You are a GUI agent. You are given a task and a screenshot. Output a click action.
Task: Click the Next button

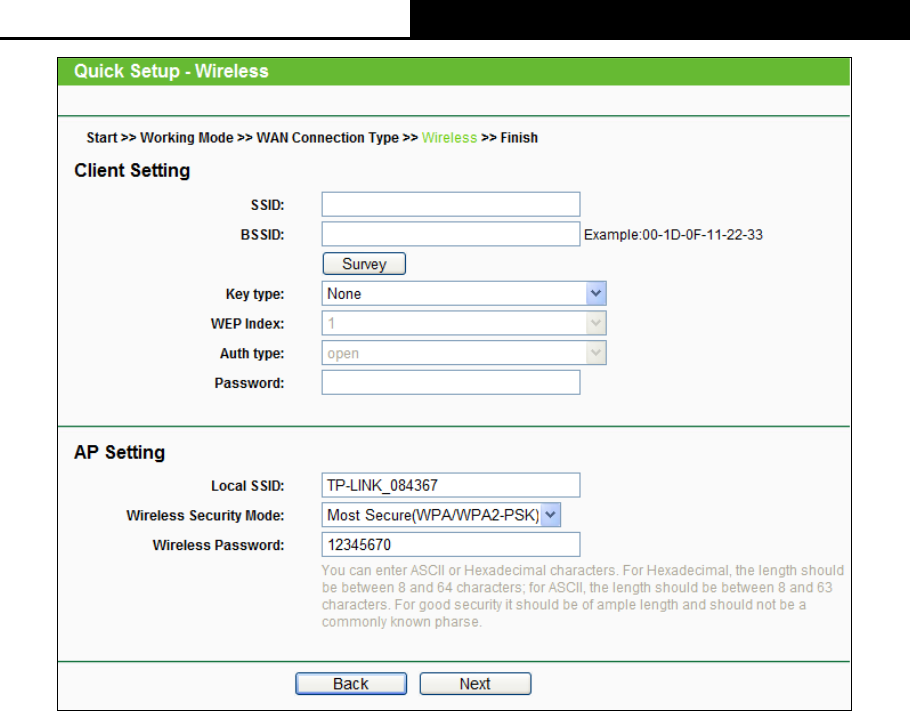coord(475,684)
